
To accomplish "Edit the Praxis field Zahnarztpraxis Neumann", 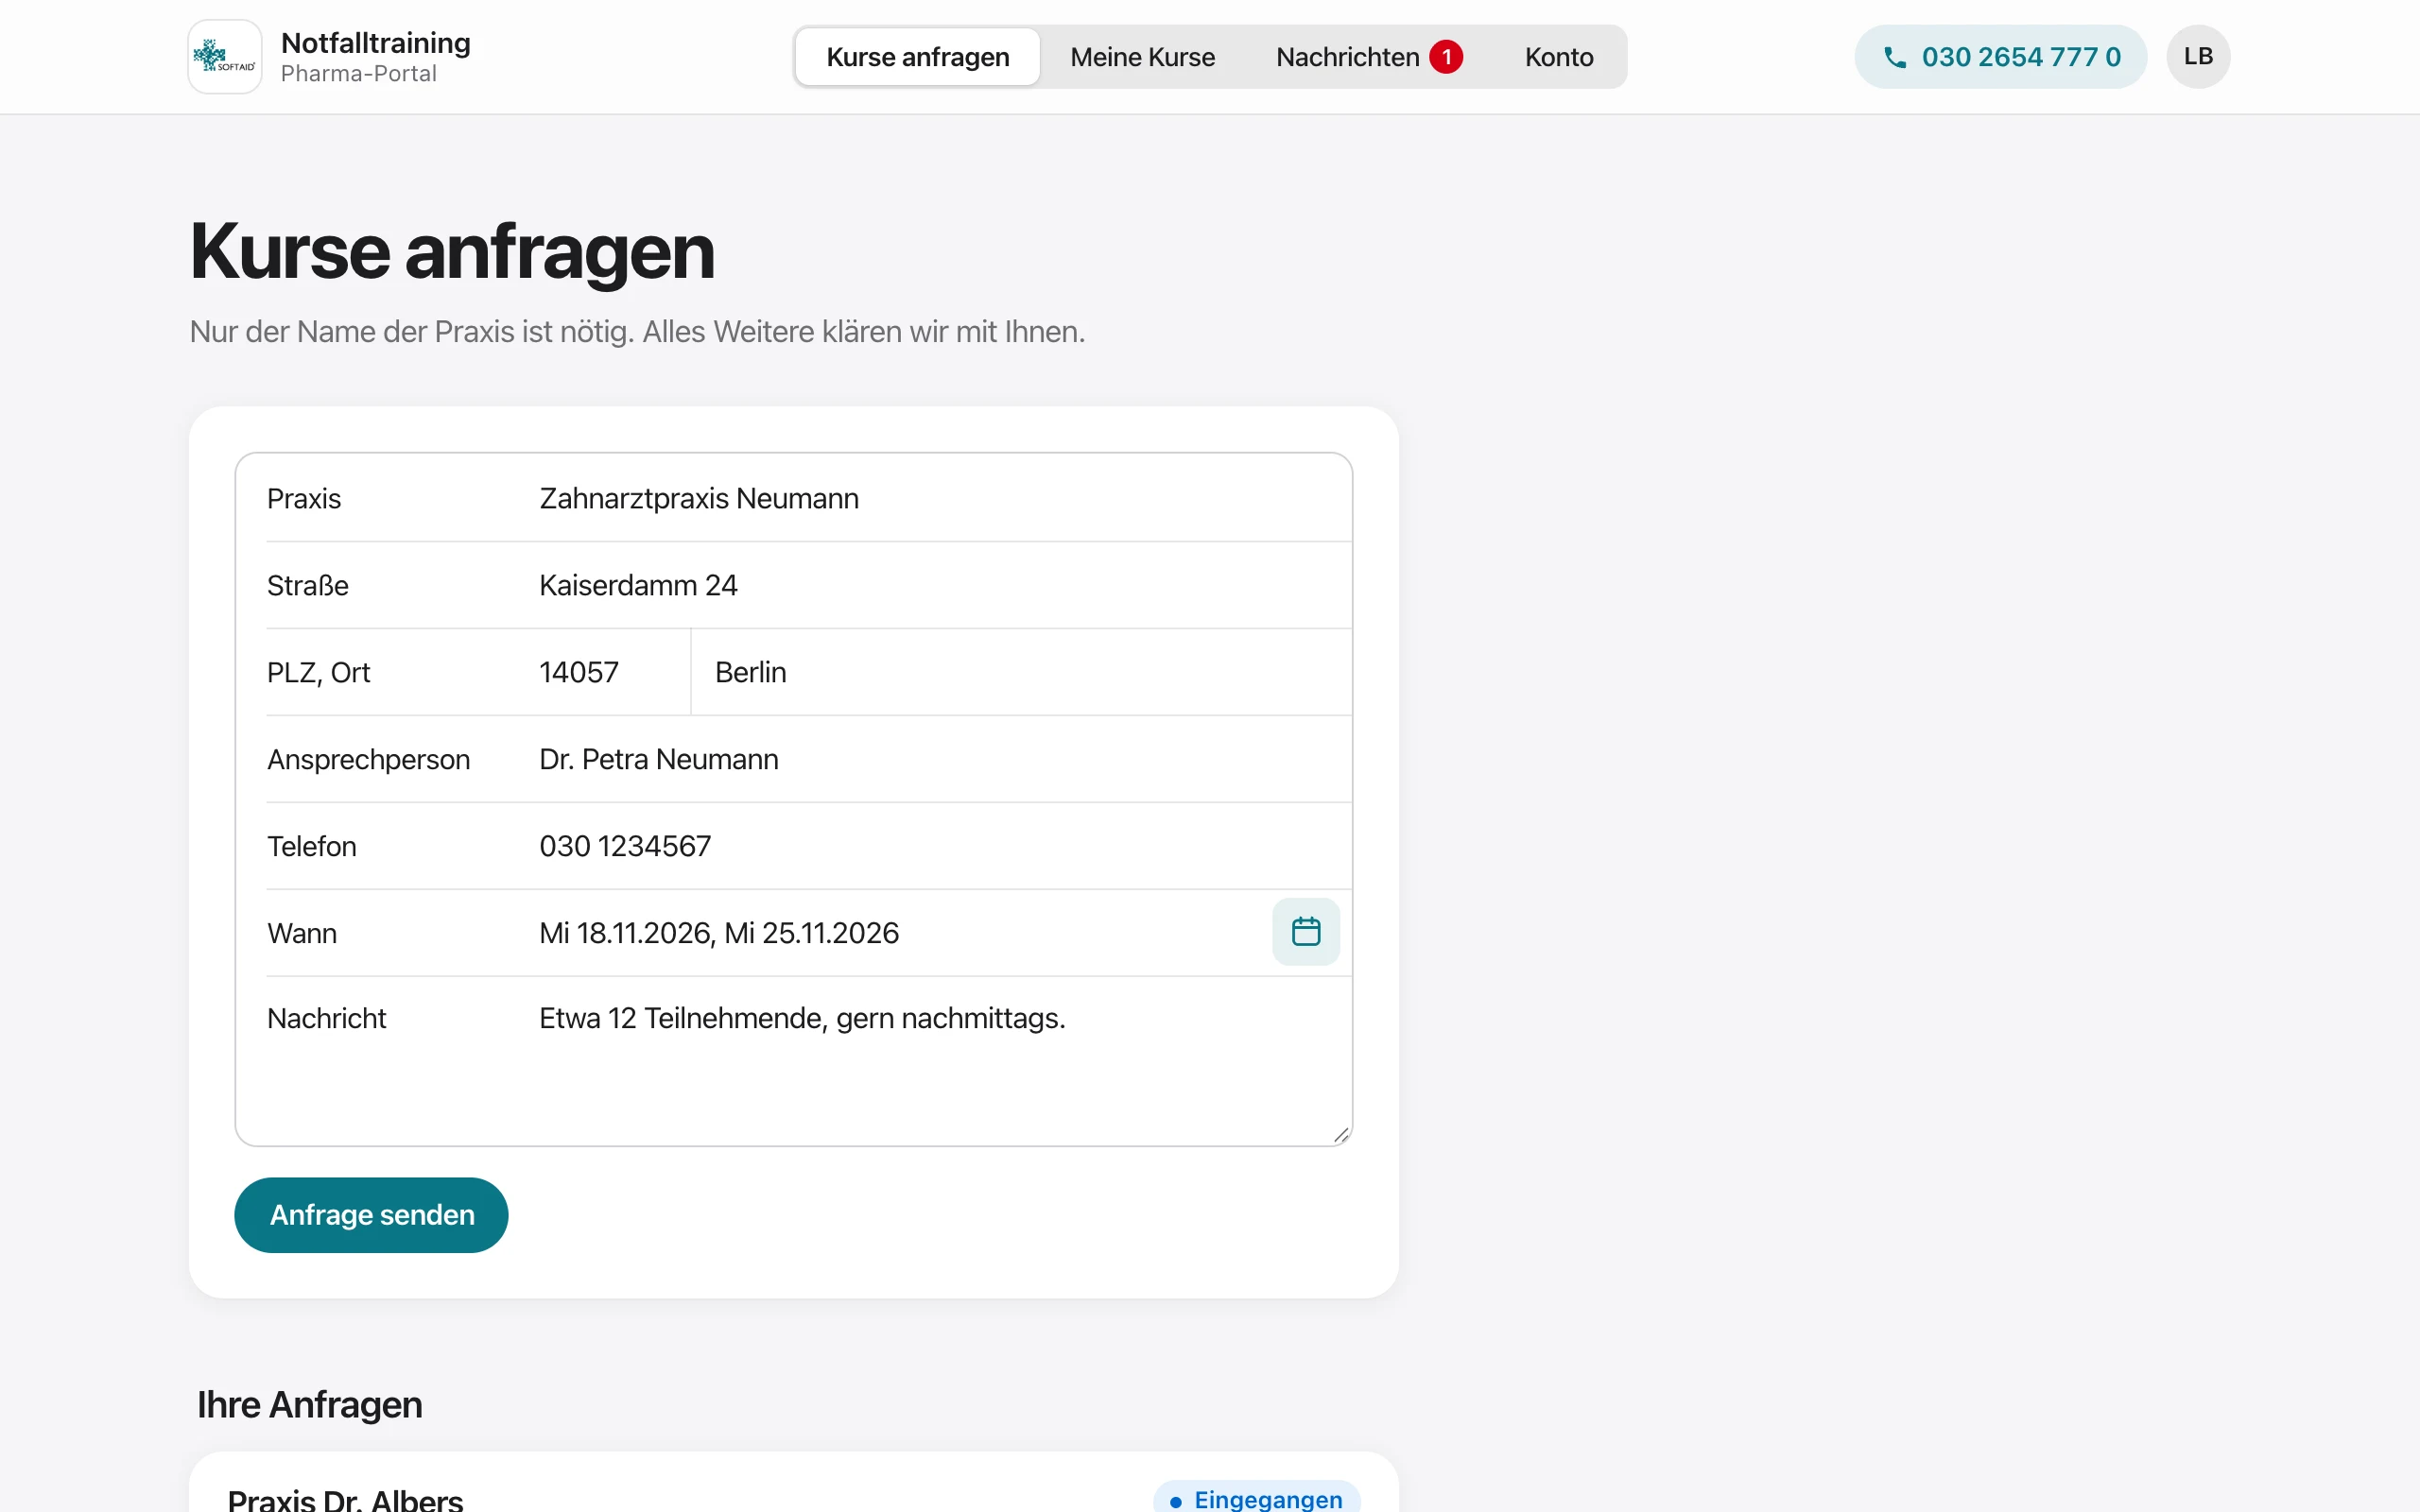I will tap(944, 498).
